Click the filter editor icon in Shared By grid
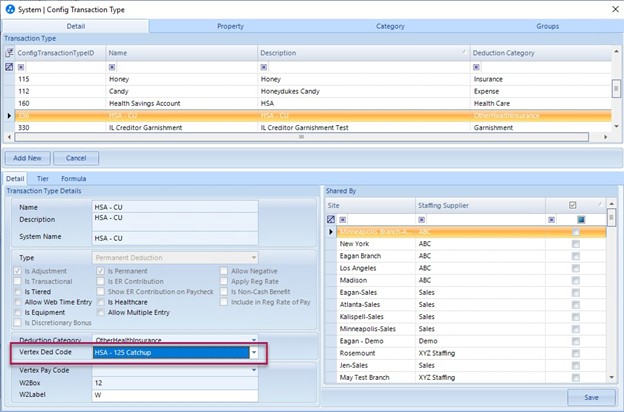Image resolution: width=624 pixels, height=412 pixels. [x=331, y=219]
